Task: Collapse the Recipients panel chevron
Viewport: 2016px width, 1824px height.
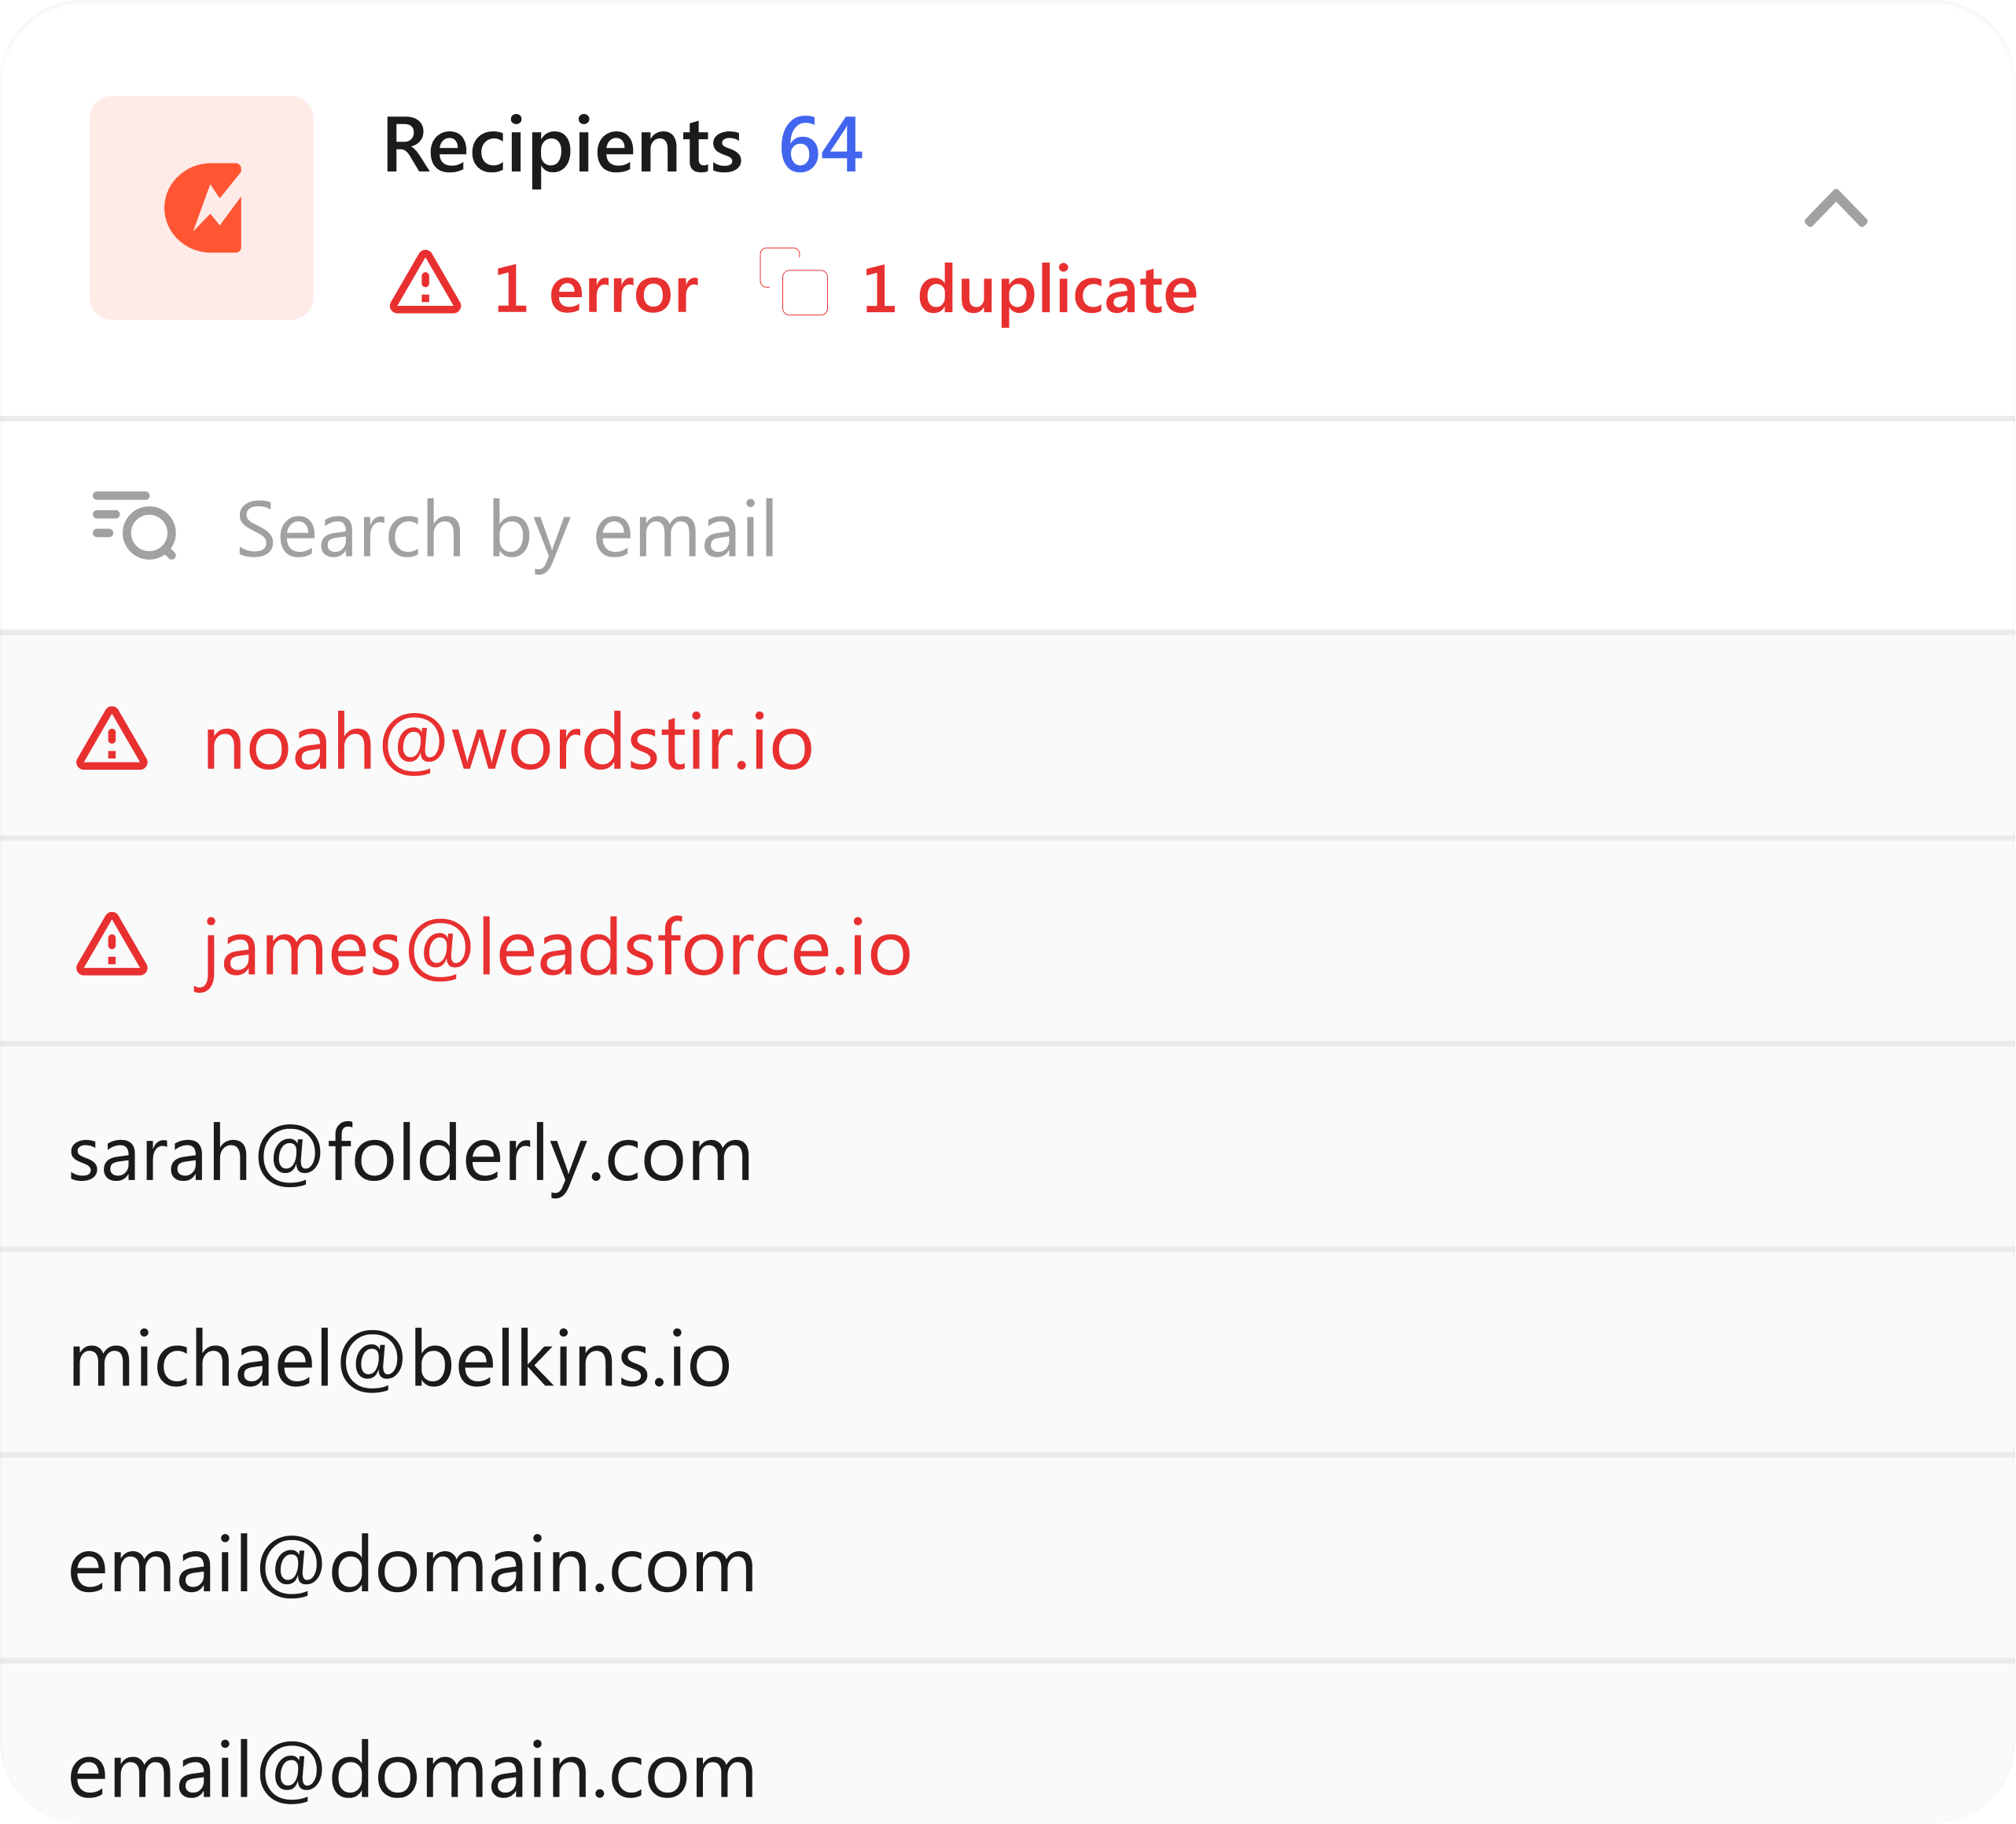Action: (1835, 209)
